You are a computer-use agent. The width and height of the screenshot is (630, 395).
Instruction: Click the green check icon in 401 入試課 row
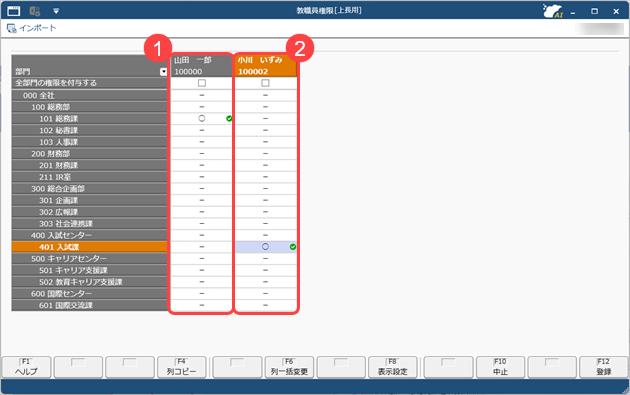pos(293,247)
